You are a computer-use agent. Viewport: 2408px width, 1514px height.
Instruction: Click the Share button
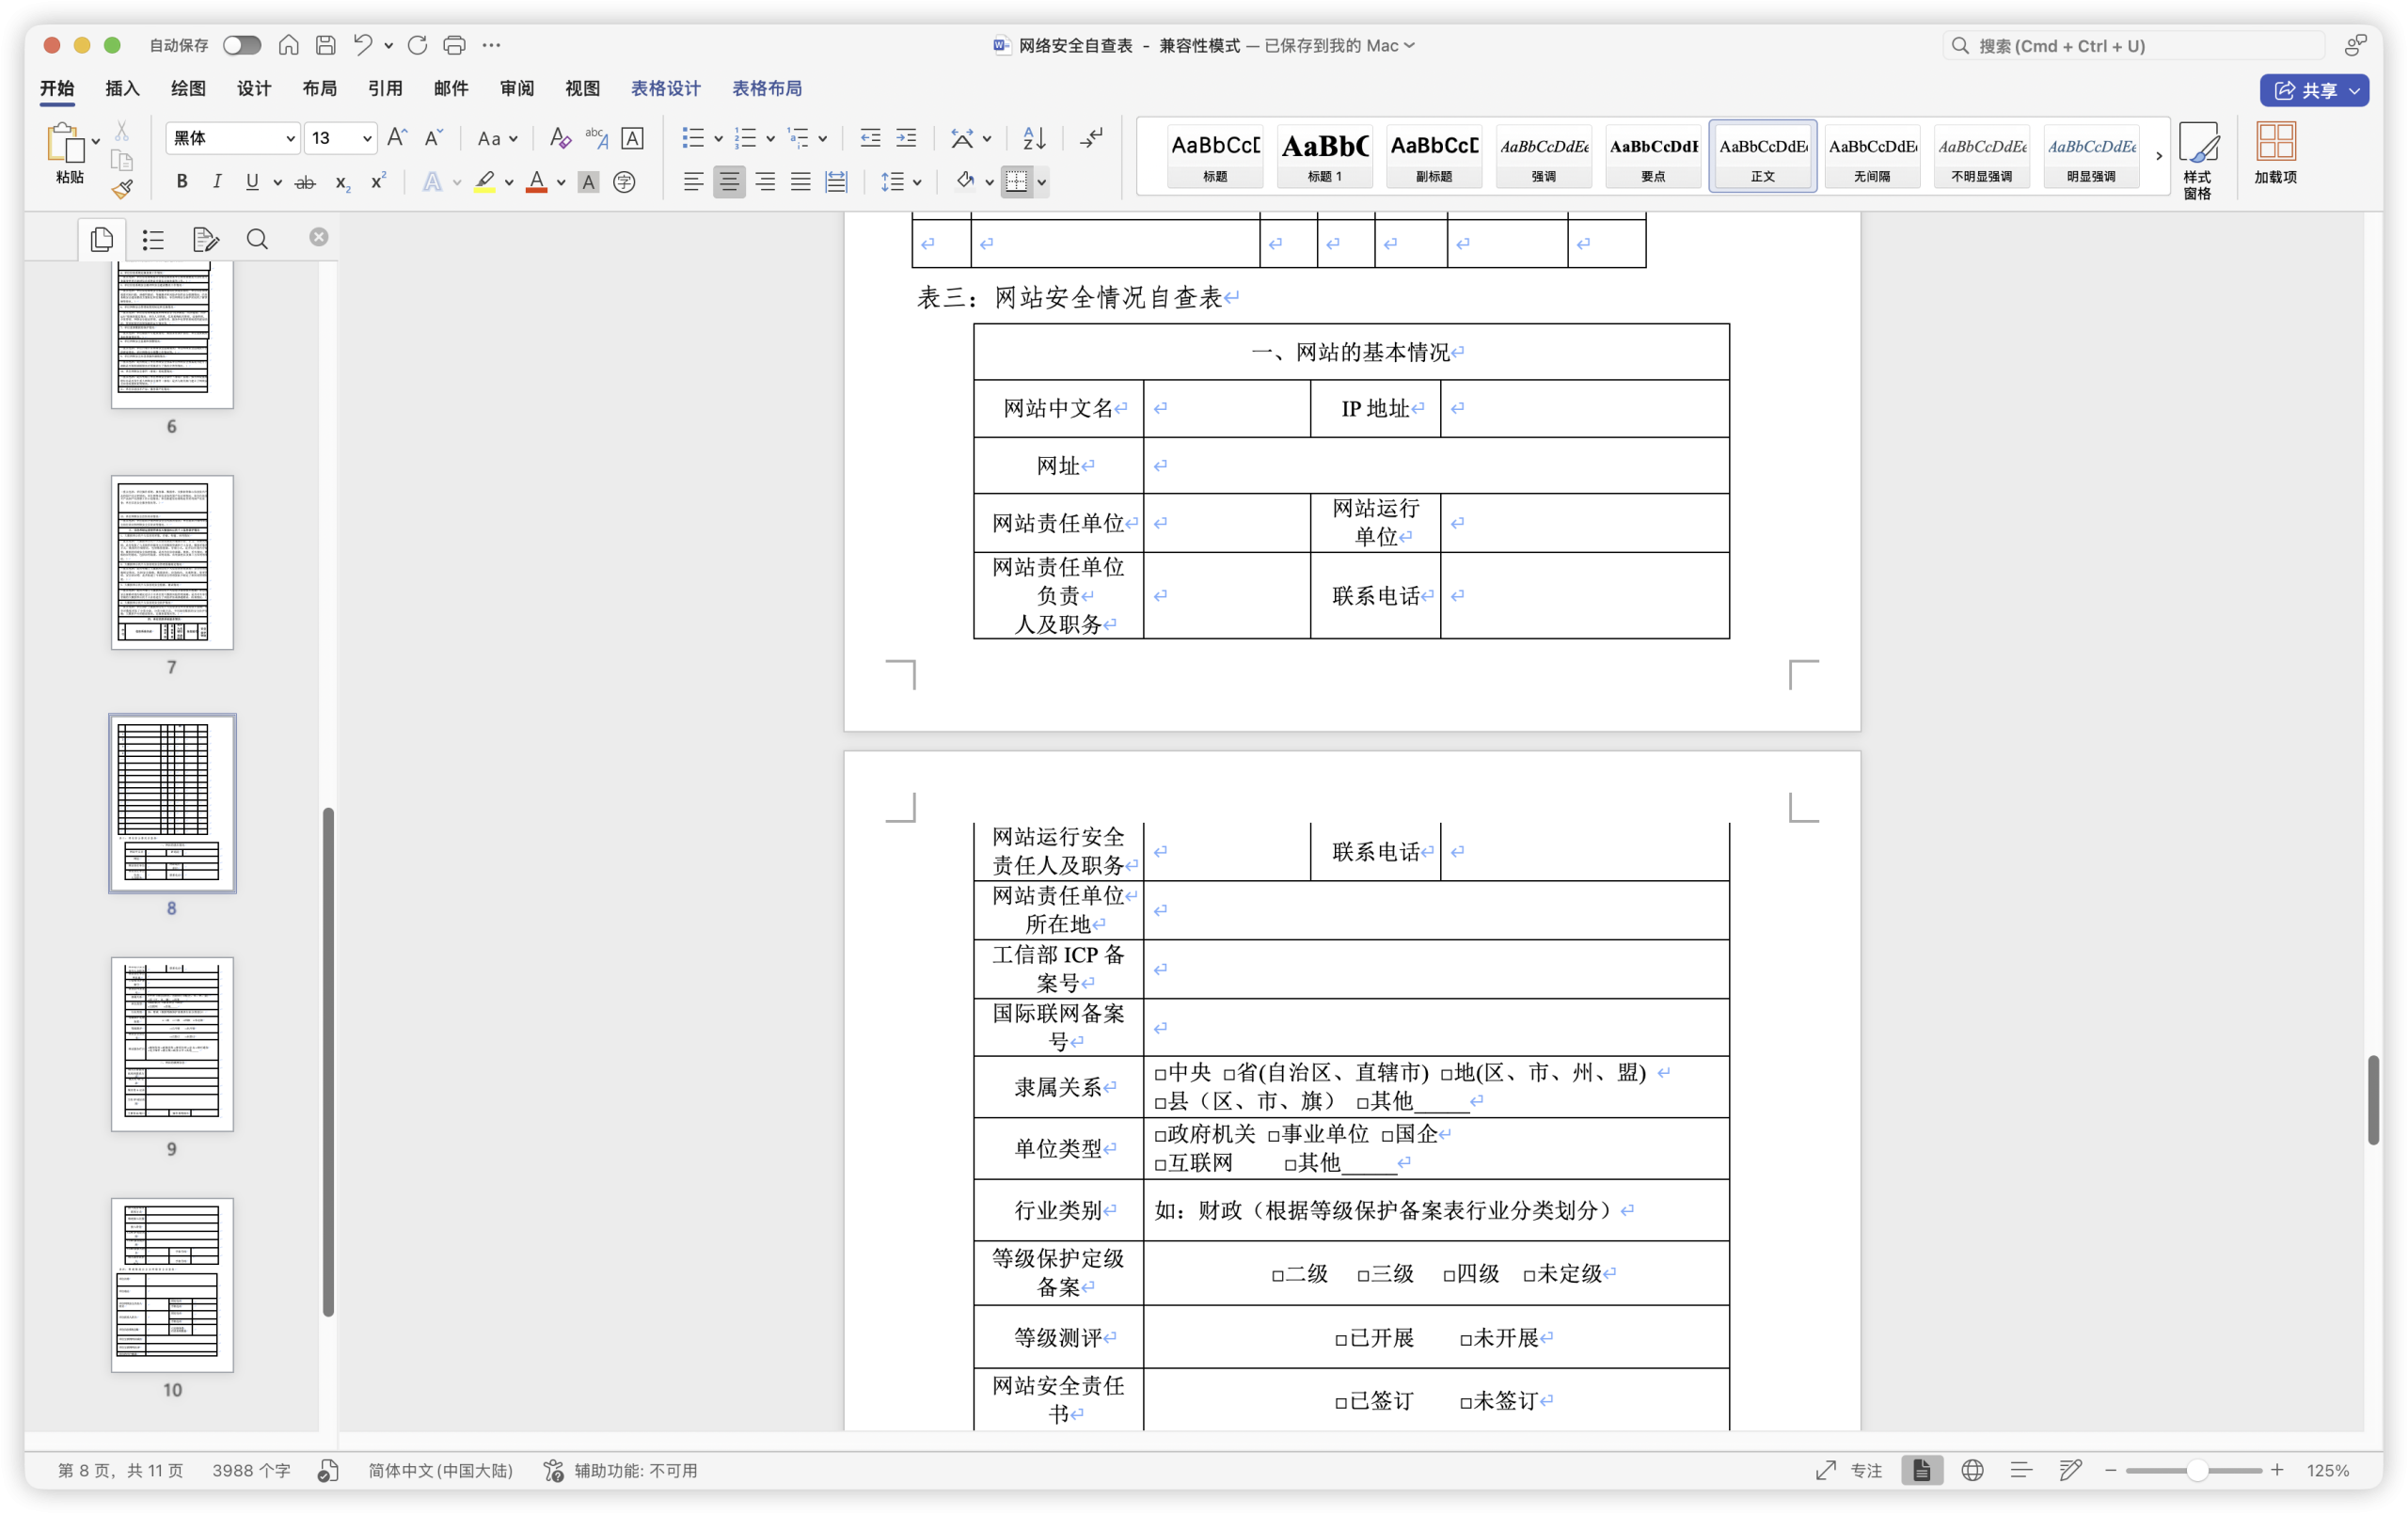pos(2304,90)
